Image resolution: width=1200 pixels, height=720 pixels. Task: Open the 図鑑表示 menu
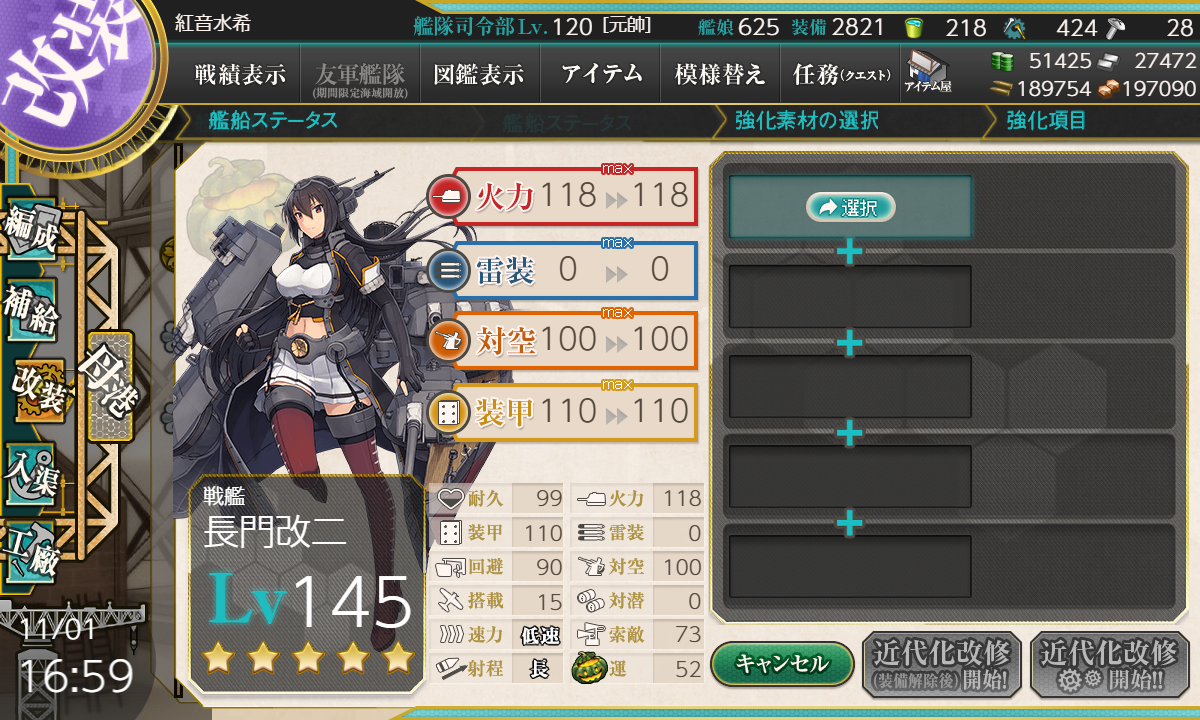pos(479,75)
